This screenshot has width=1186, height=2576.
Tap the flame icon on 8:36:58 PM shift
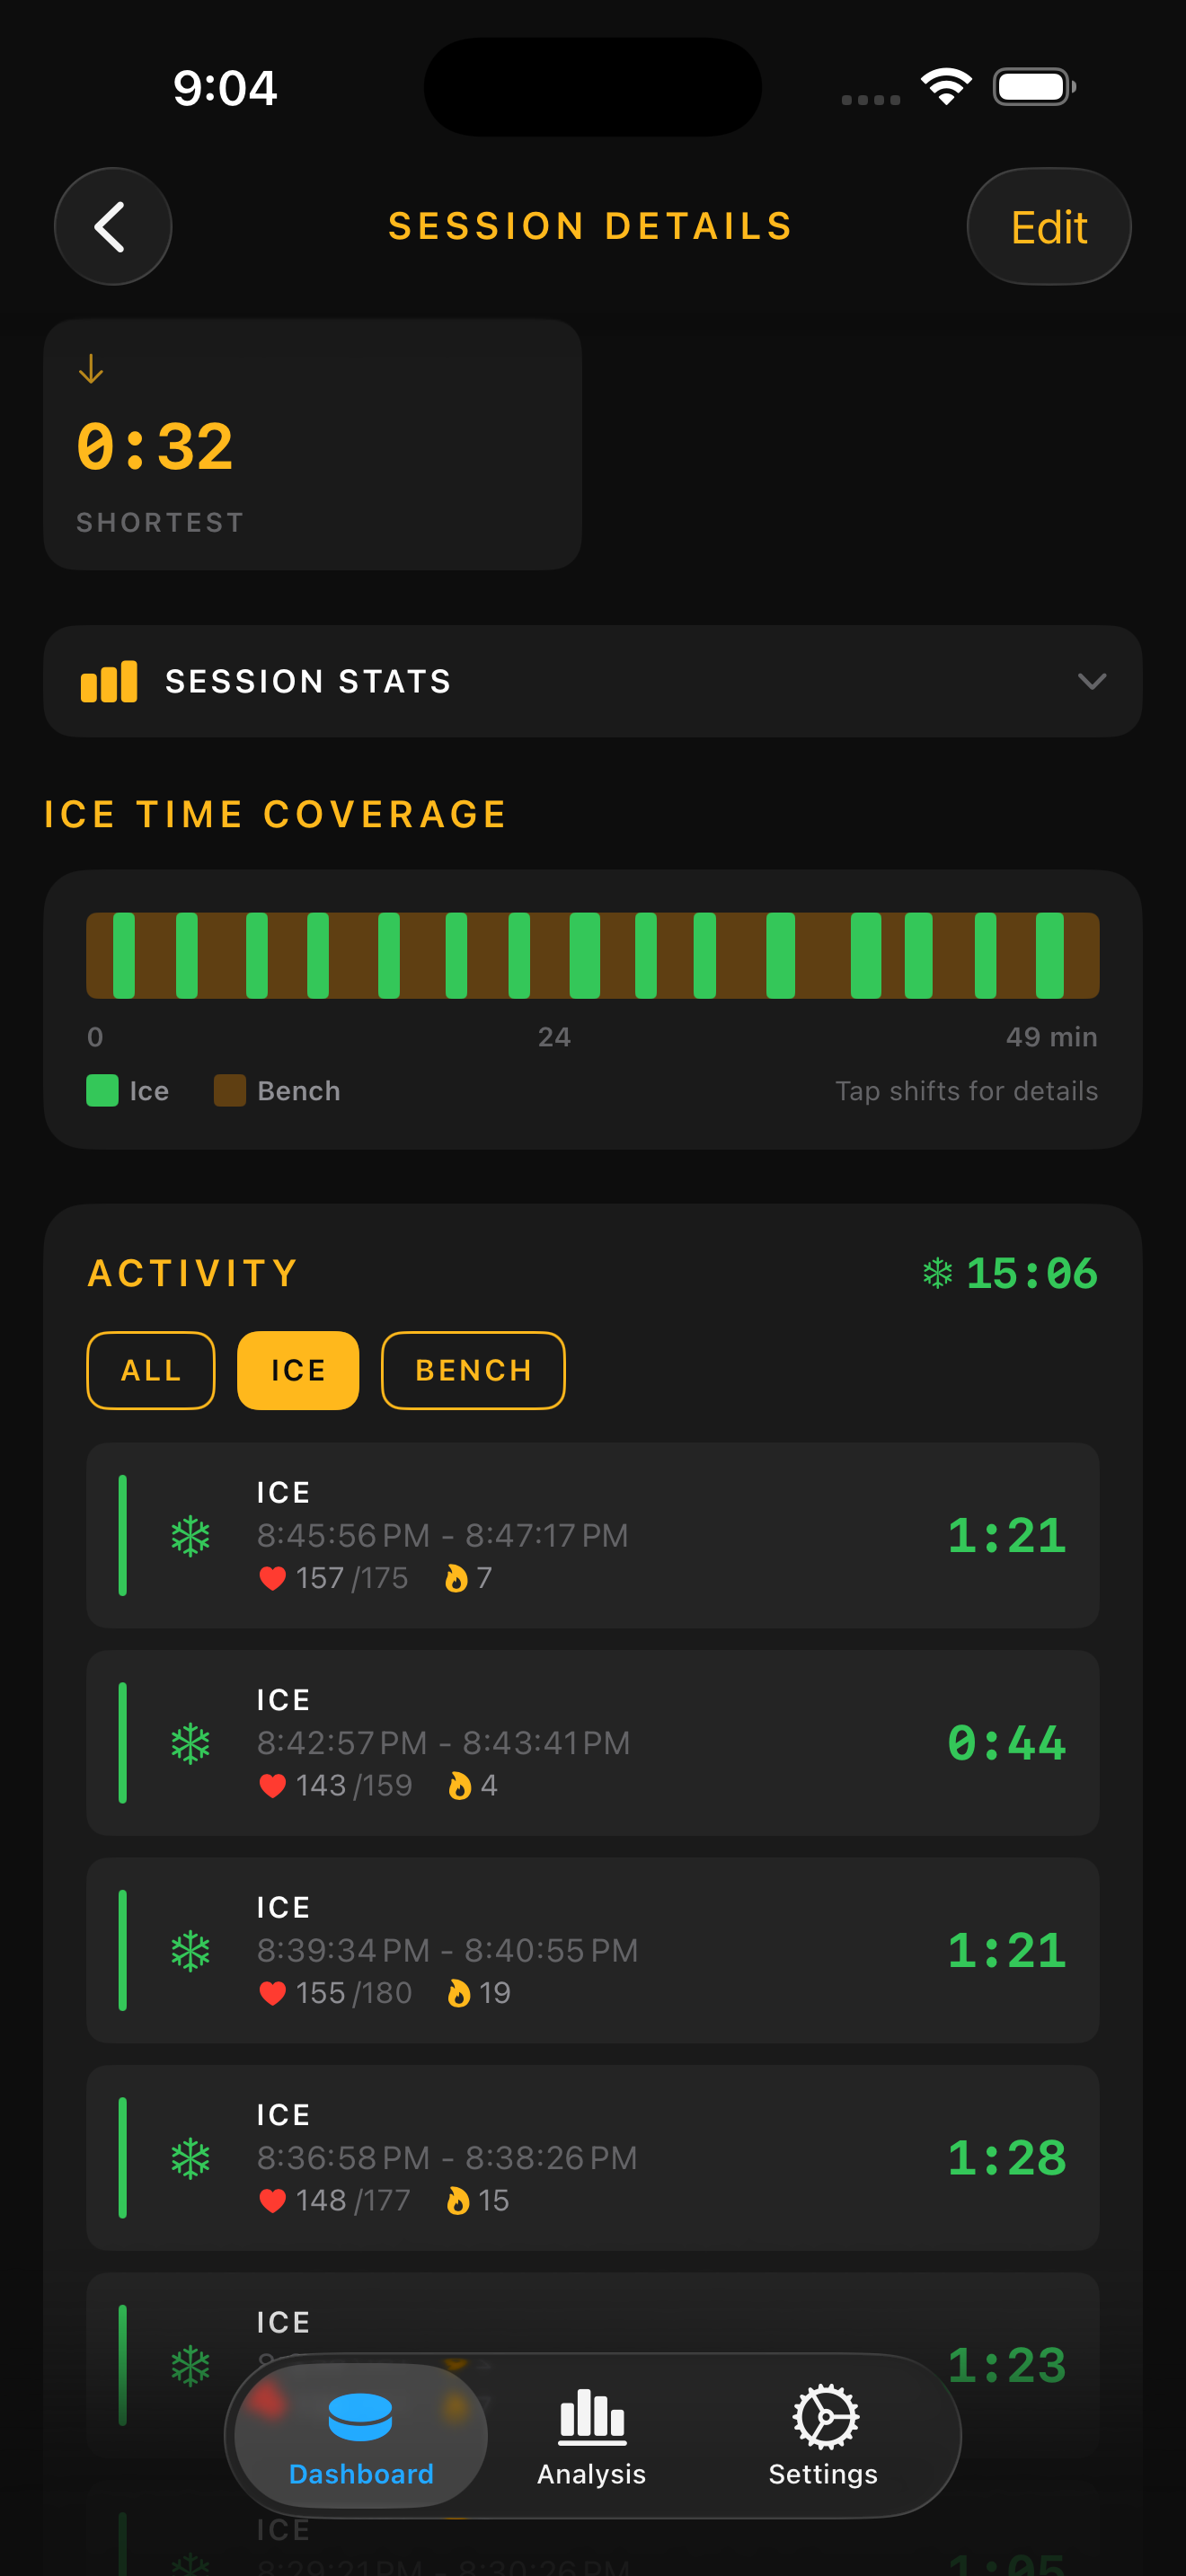tap(458, 2200)
